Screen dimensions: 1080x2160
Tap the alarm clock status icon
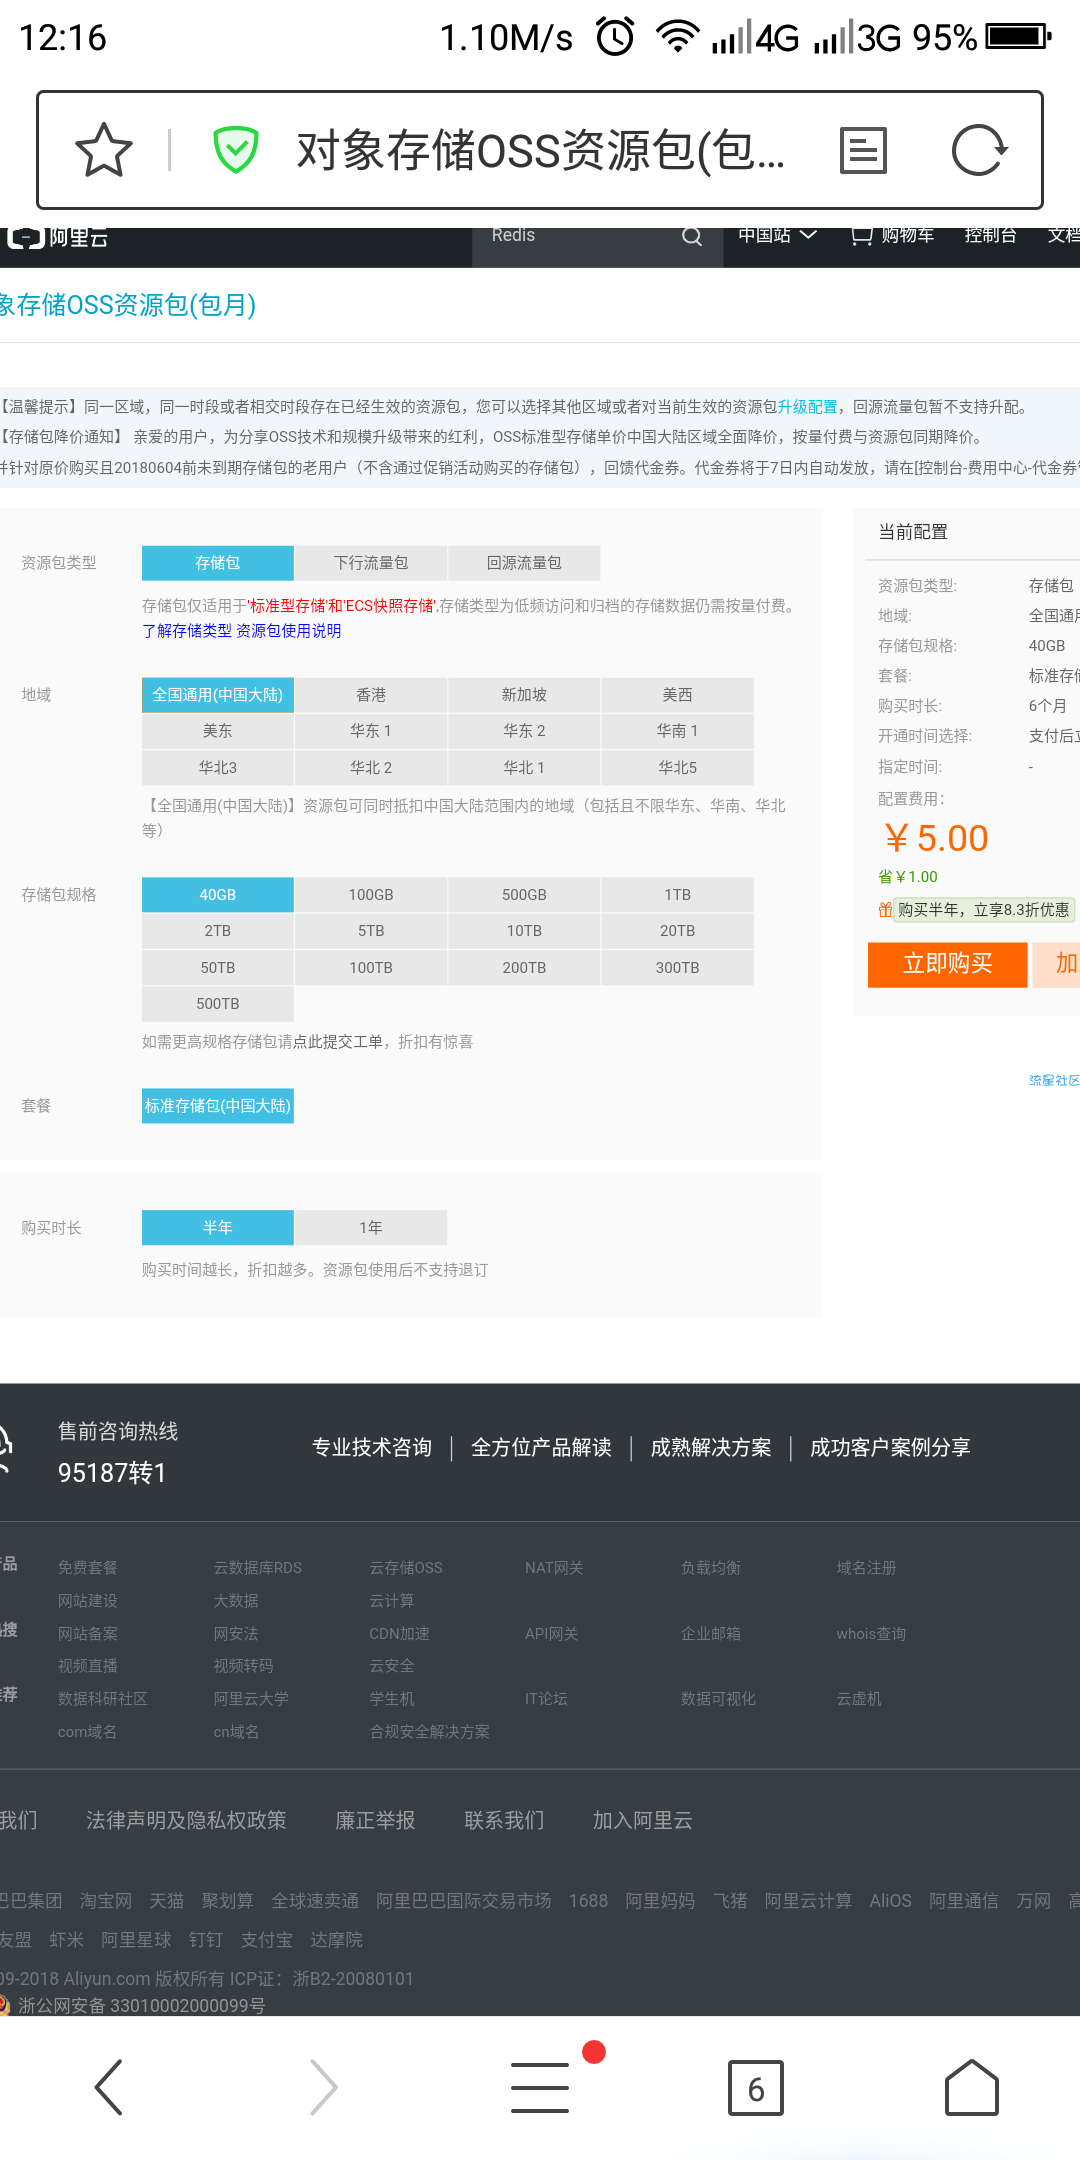coord(615,37)
